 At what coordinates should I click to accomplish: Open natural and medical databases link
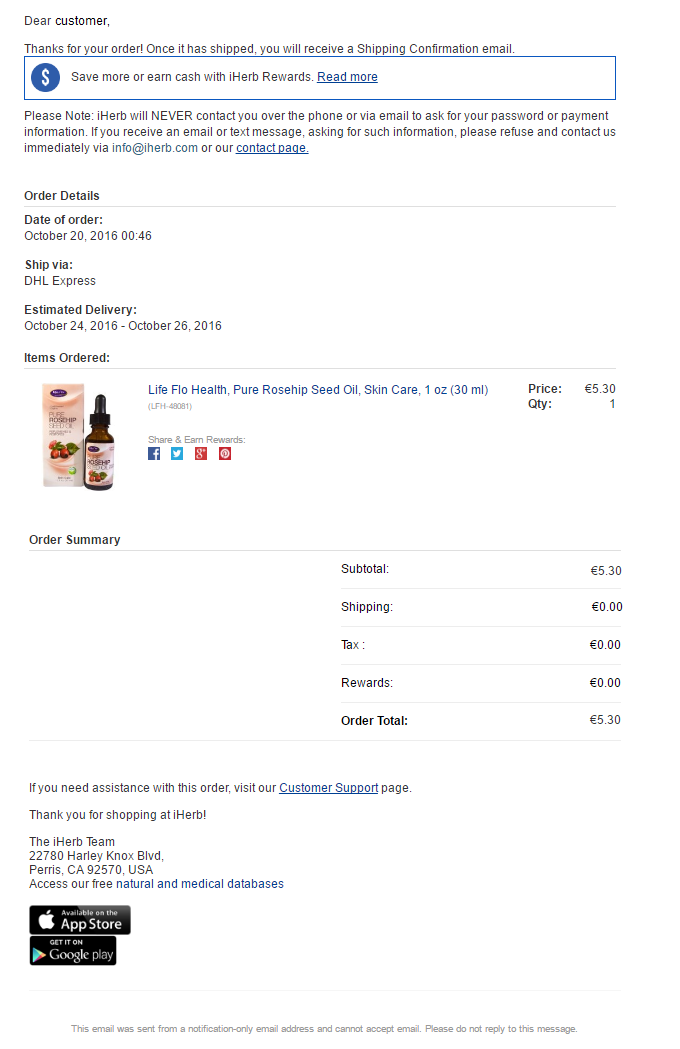click(199, 884)
